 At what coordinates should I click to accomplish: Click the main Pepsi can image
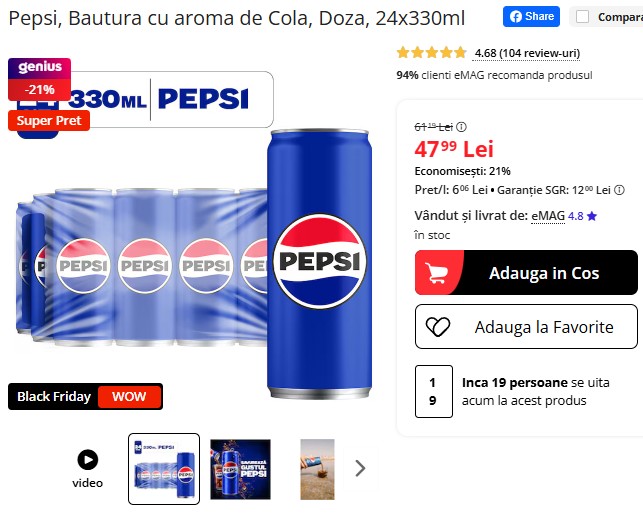[319, 263]
